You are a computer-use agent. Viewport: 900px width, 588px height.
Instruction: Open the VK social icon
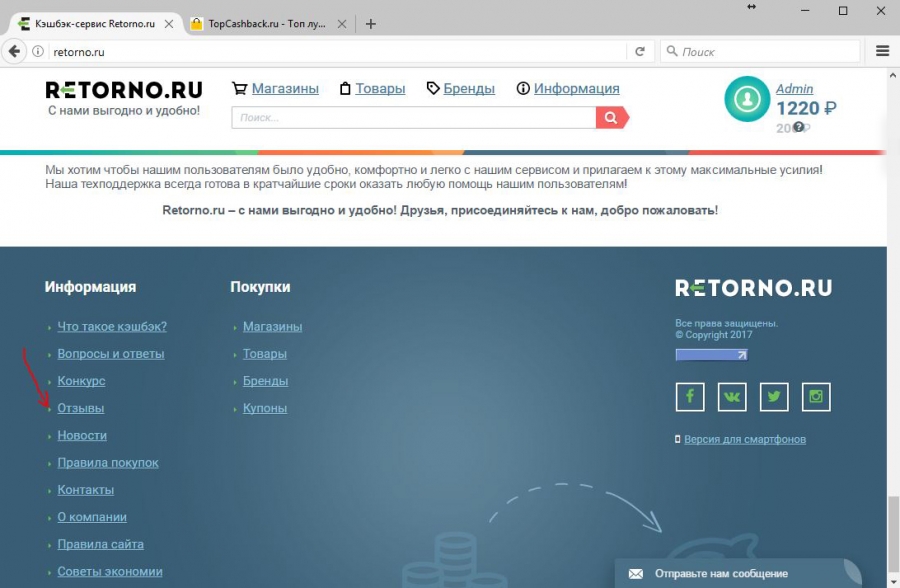coord(732,397)
